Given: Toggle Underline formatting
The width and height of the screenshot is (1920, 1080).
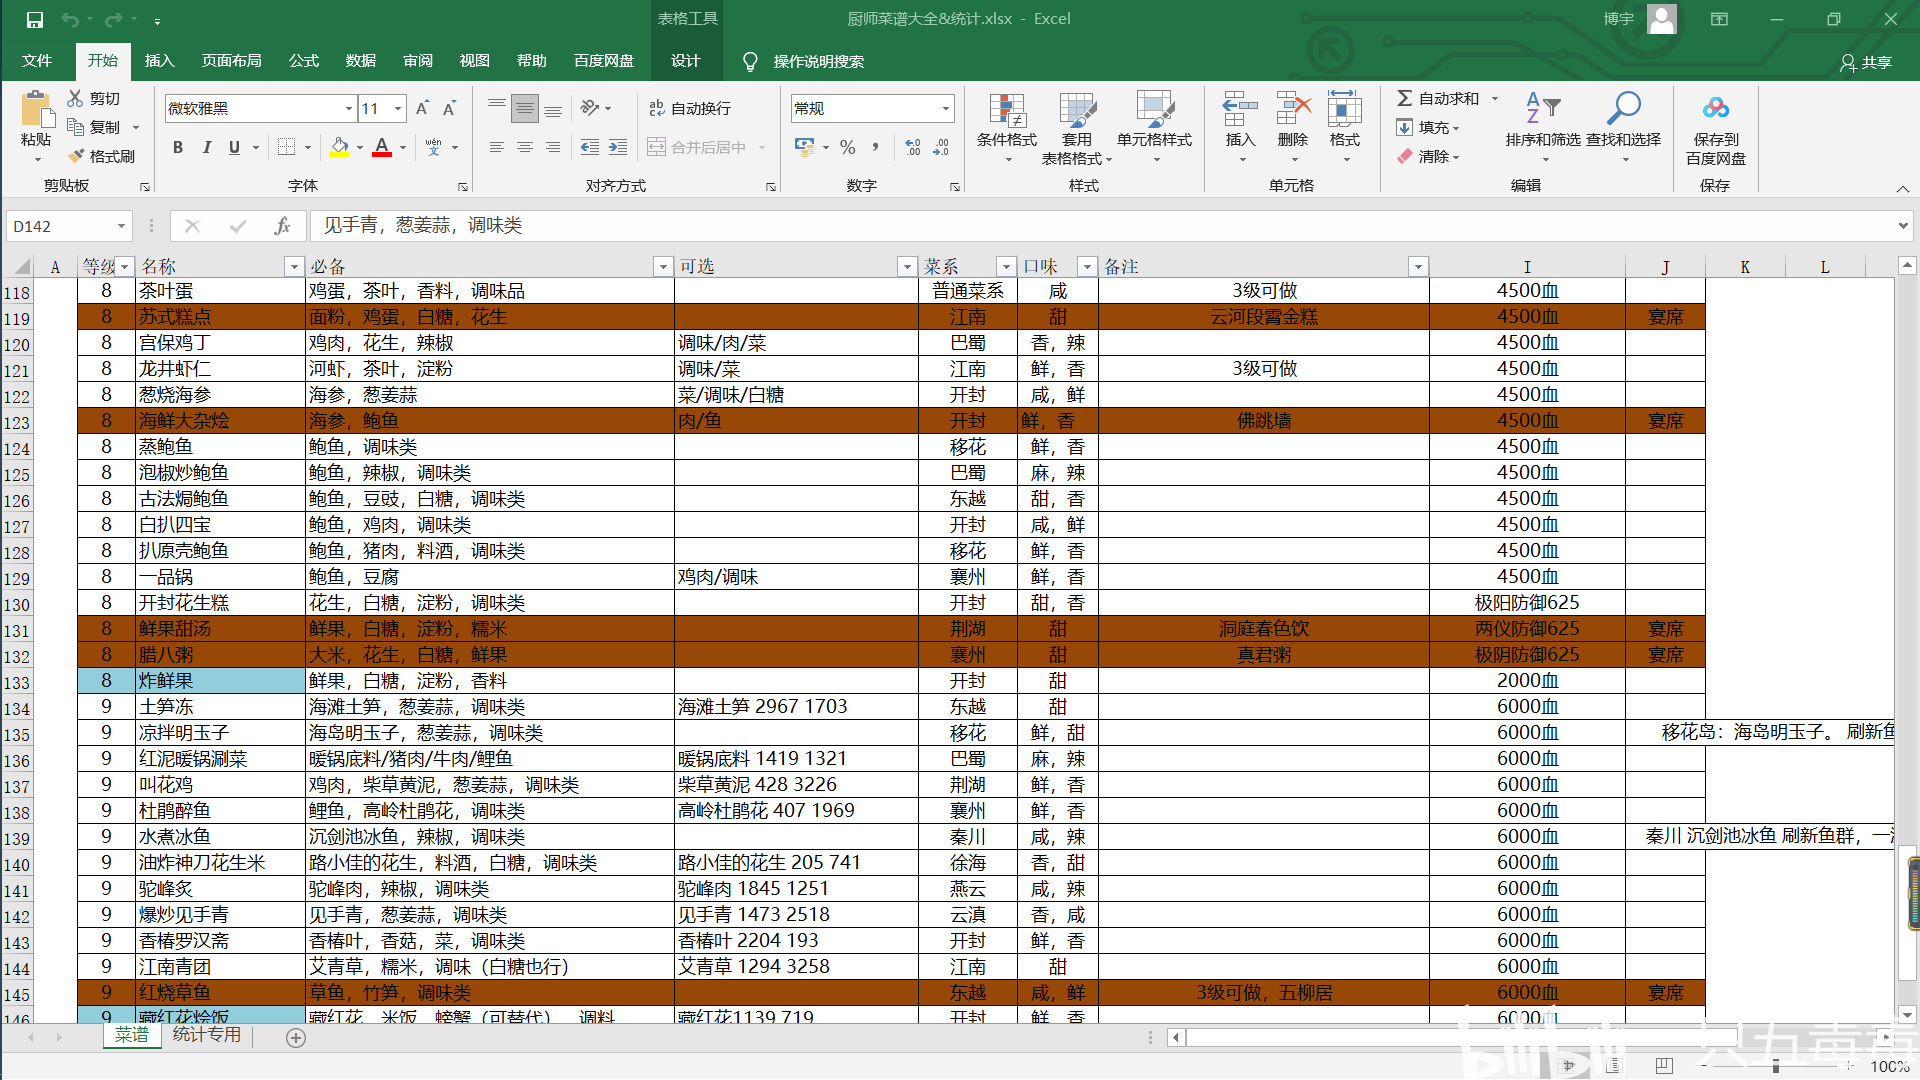Looking at the screenshot, I should pyautogui.click(x=234, y=147).
